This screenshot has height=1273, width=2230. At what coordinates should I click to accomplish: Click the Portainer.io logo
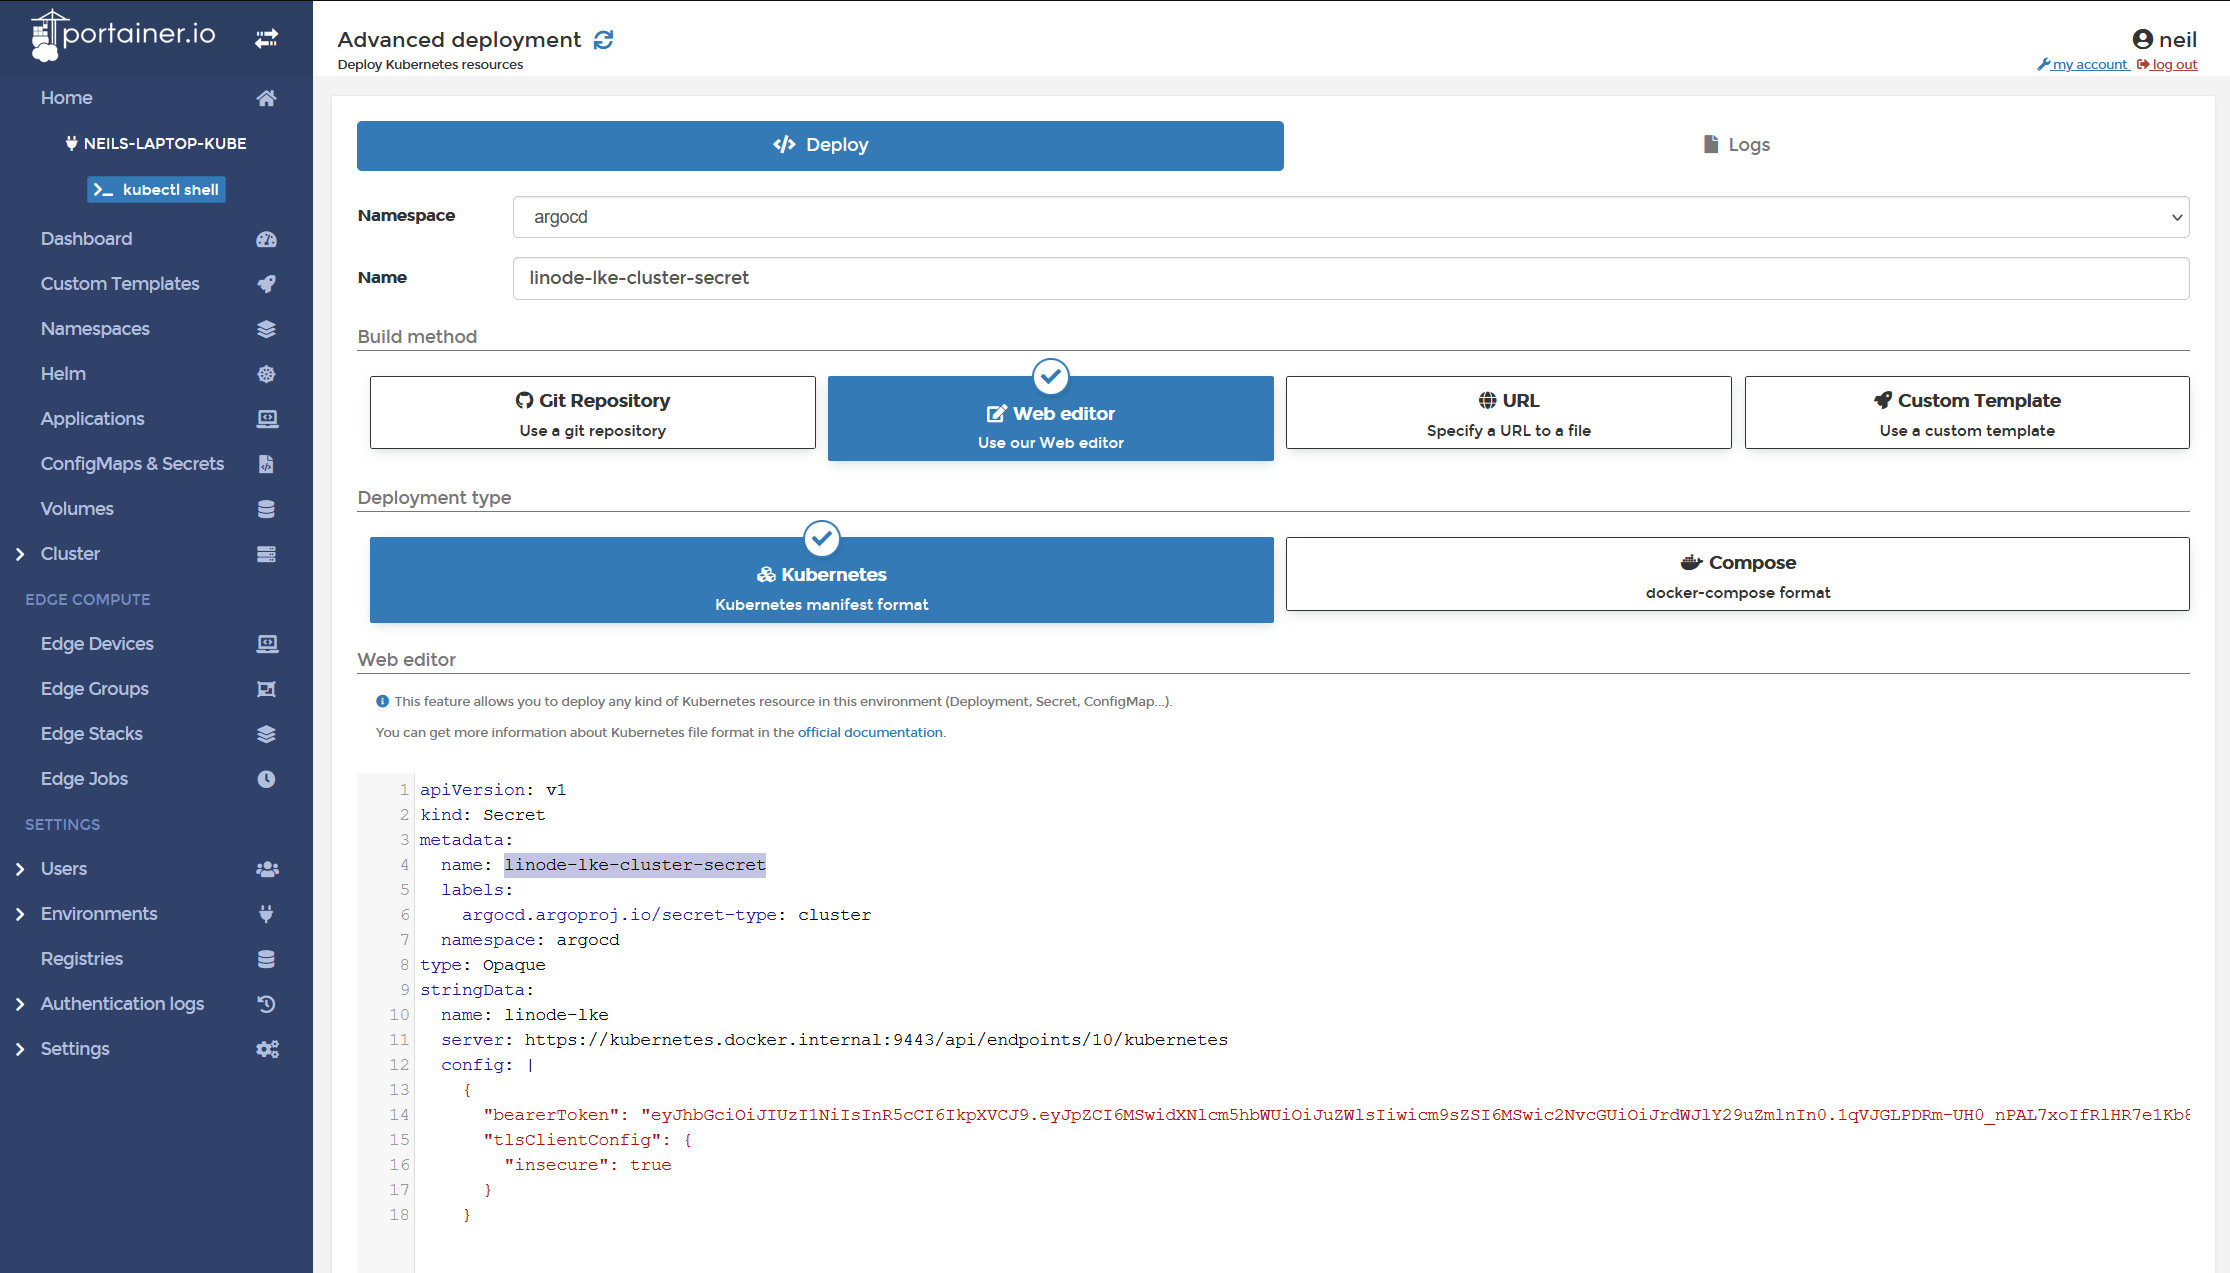(x=123, y=35)
